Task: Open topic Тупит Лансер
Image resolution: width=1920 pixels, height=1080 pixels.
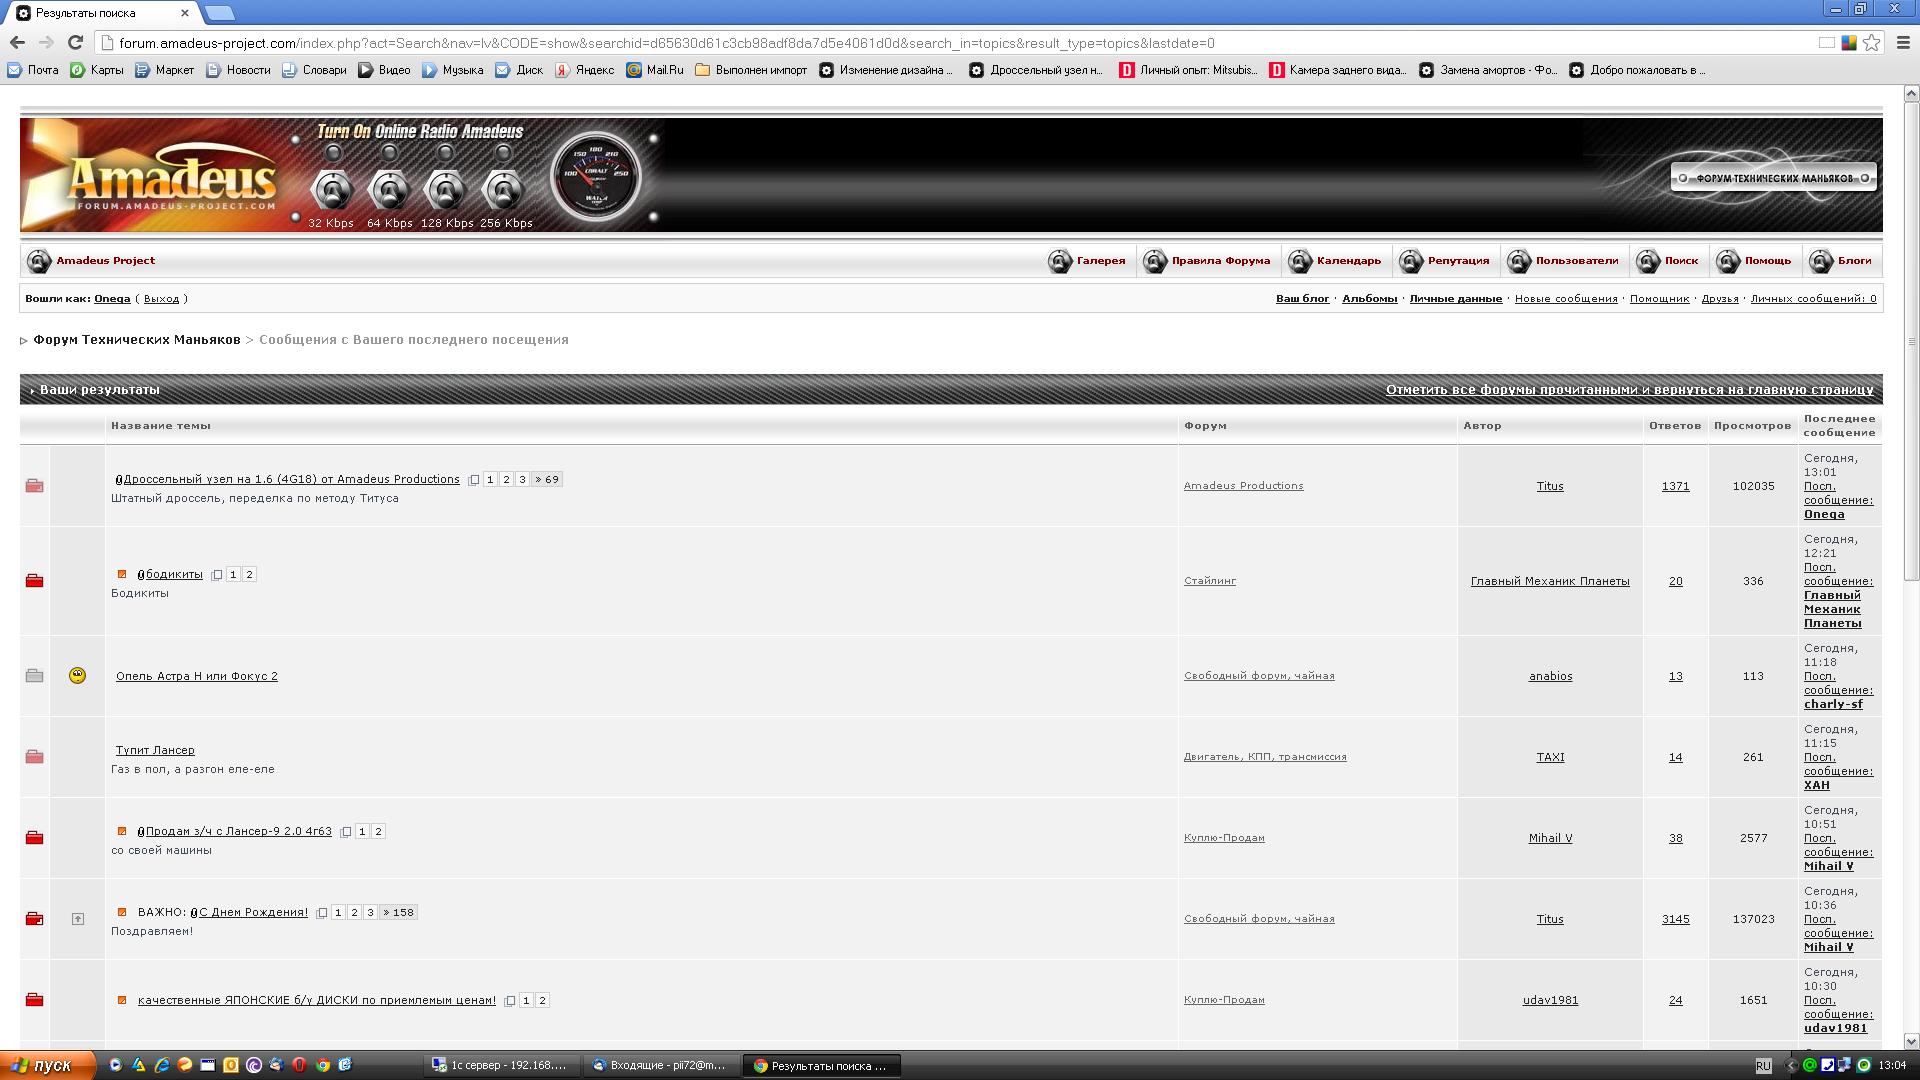Action: click(x=155, y=750)
